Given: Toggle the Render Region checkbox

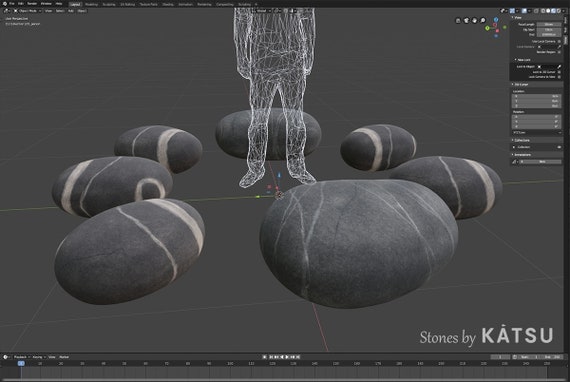Looking at the screenshot, I should click(559, 52).
